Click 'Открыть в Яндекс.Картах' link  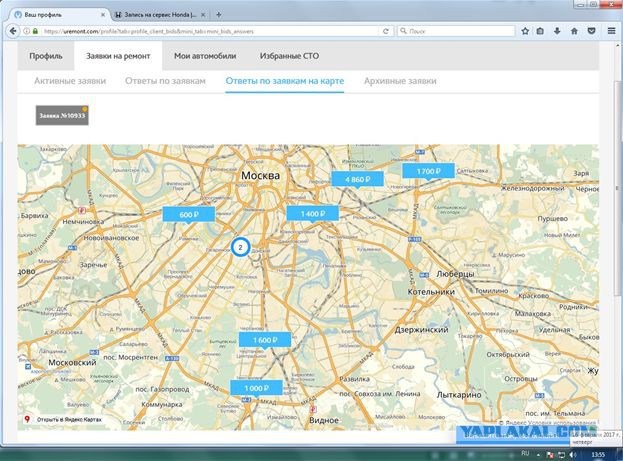(x=69, y=419)
